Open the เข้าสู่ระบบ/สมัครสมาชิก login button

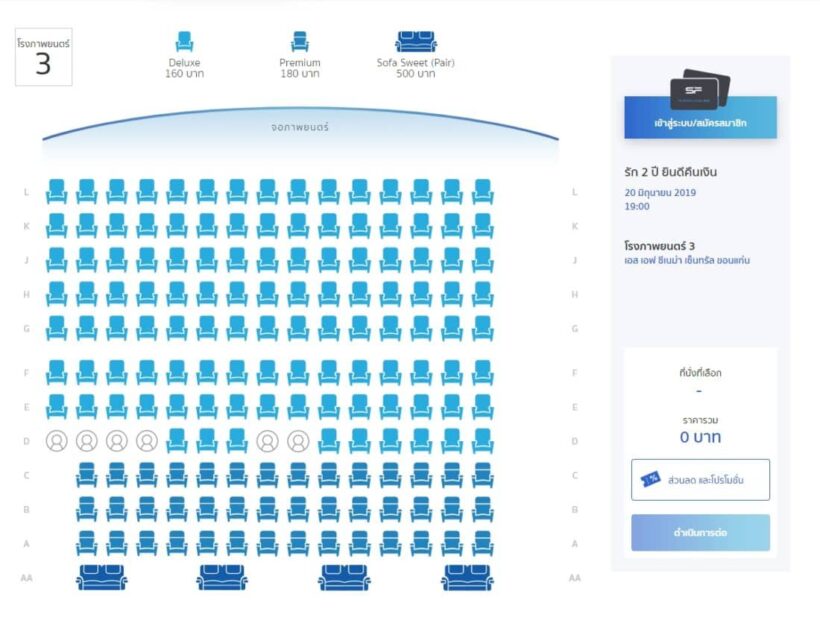(700, 125)
